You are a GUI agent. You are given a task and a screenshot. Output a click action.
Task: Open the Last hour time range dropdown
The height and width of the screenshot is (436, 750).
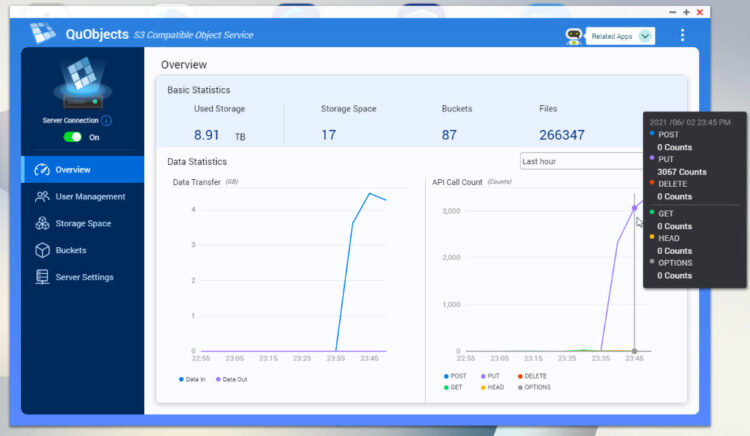pos(582,161)
